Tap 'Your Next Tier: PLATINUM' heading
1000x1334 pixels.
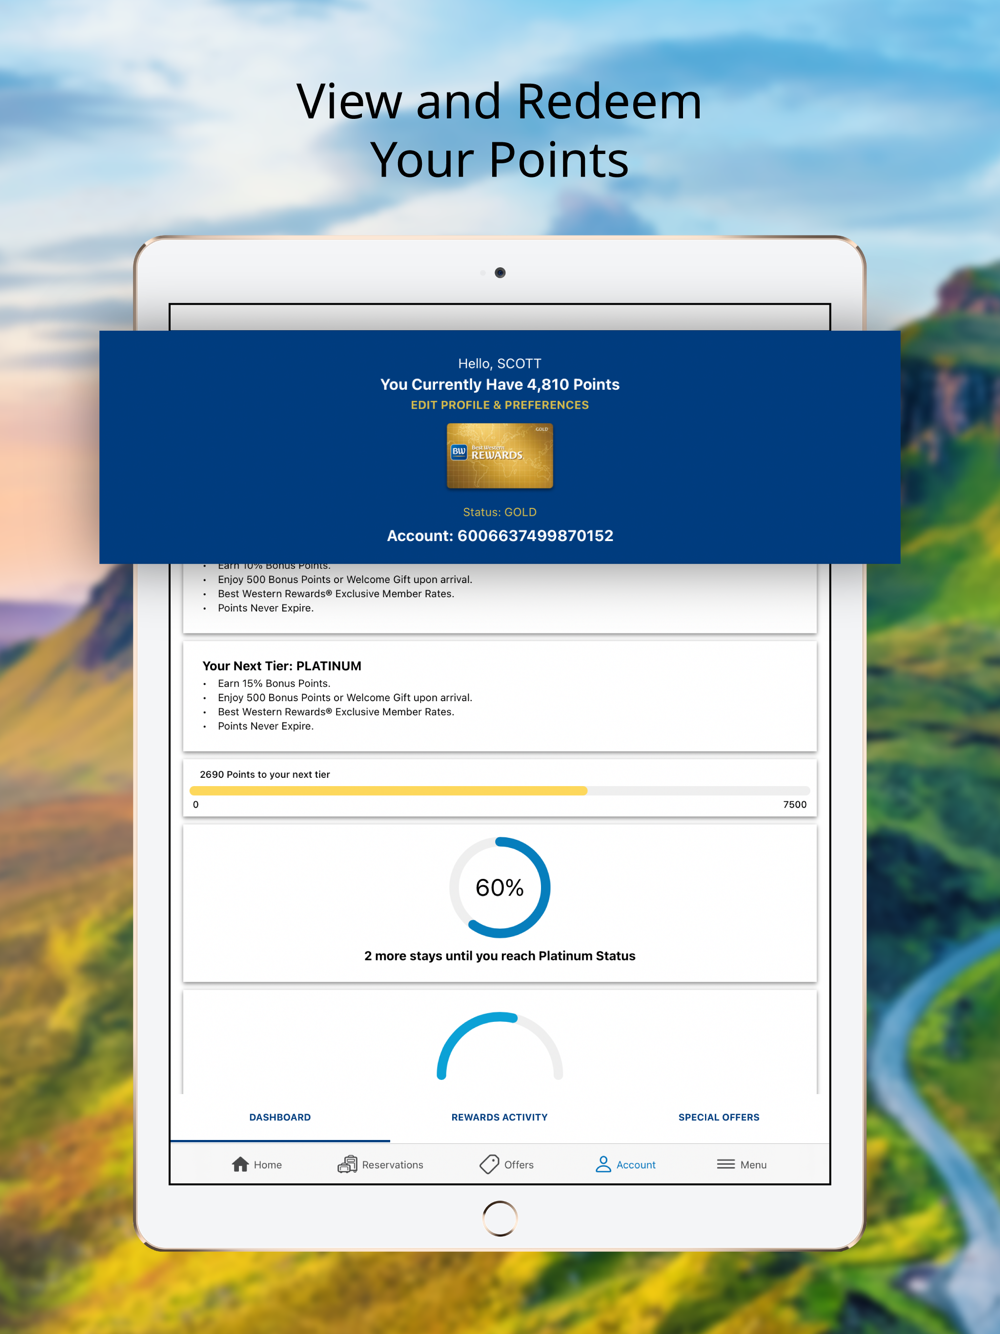(x=282, y=666)
